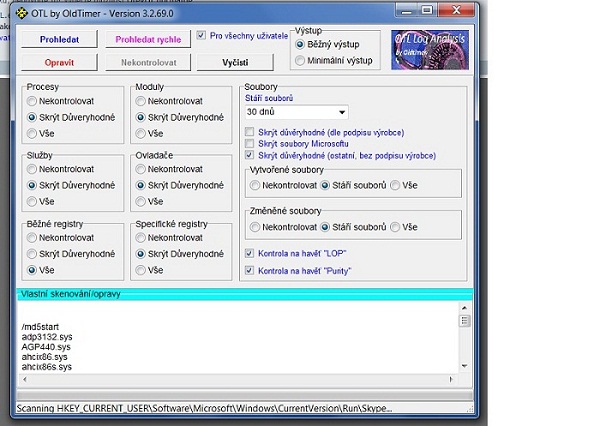Set Specifické registry to Skrýt Důveryhodné
Screen dimensions: 600x426
(140, 254)
